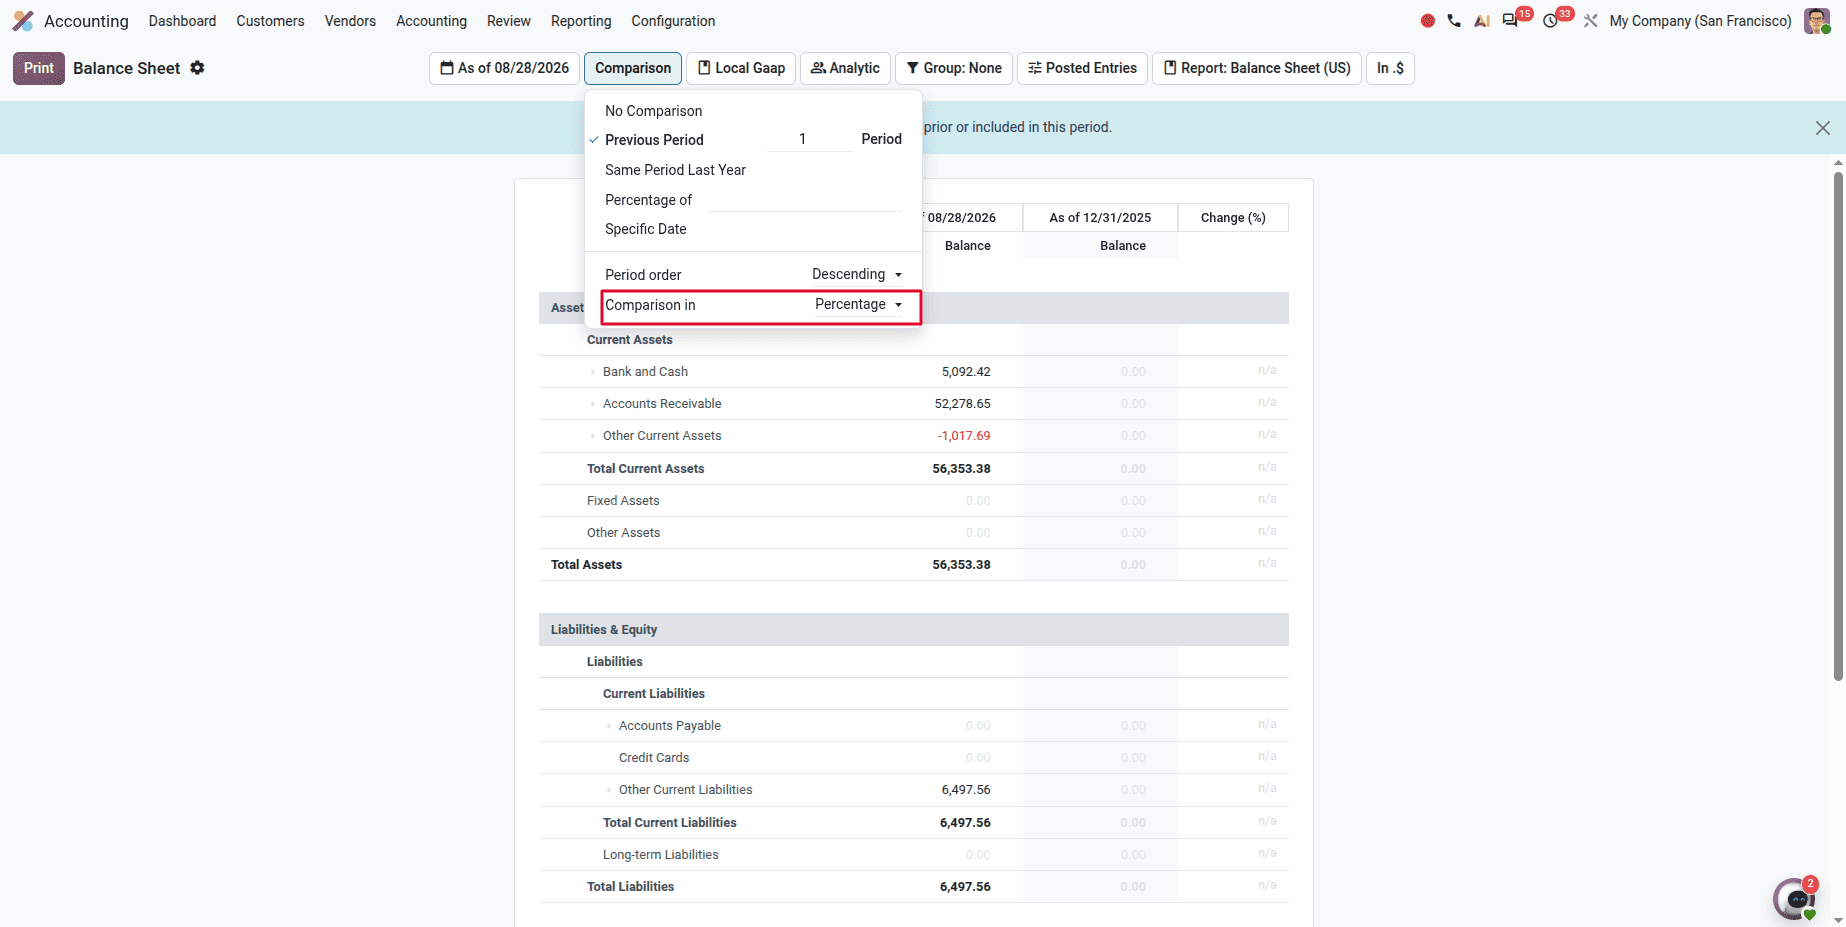Unfold the Other Current Assets row arrow
This screenshot has height=927, width=1846.
pyautogui.click(x=593, y=436)
